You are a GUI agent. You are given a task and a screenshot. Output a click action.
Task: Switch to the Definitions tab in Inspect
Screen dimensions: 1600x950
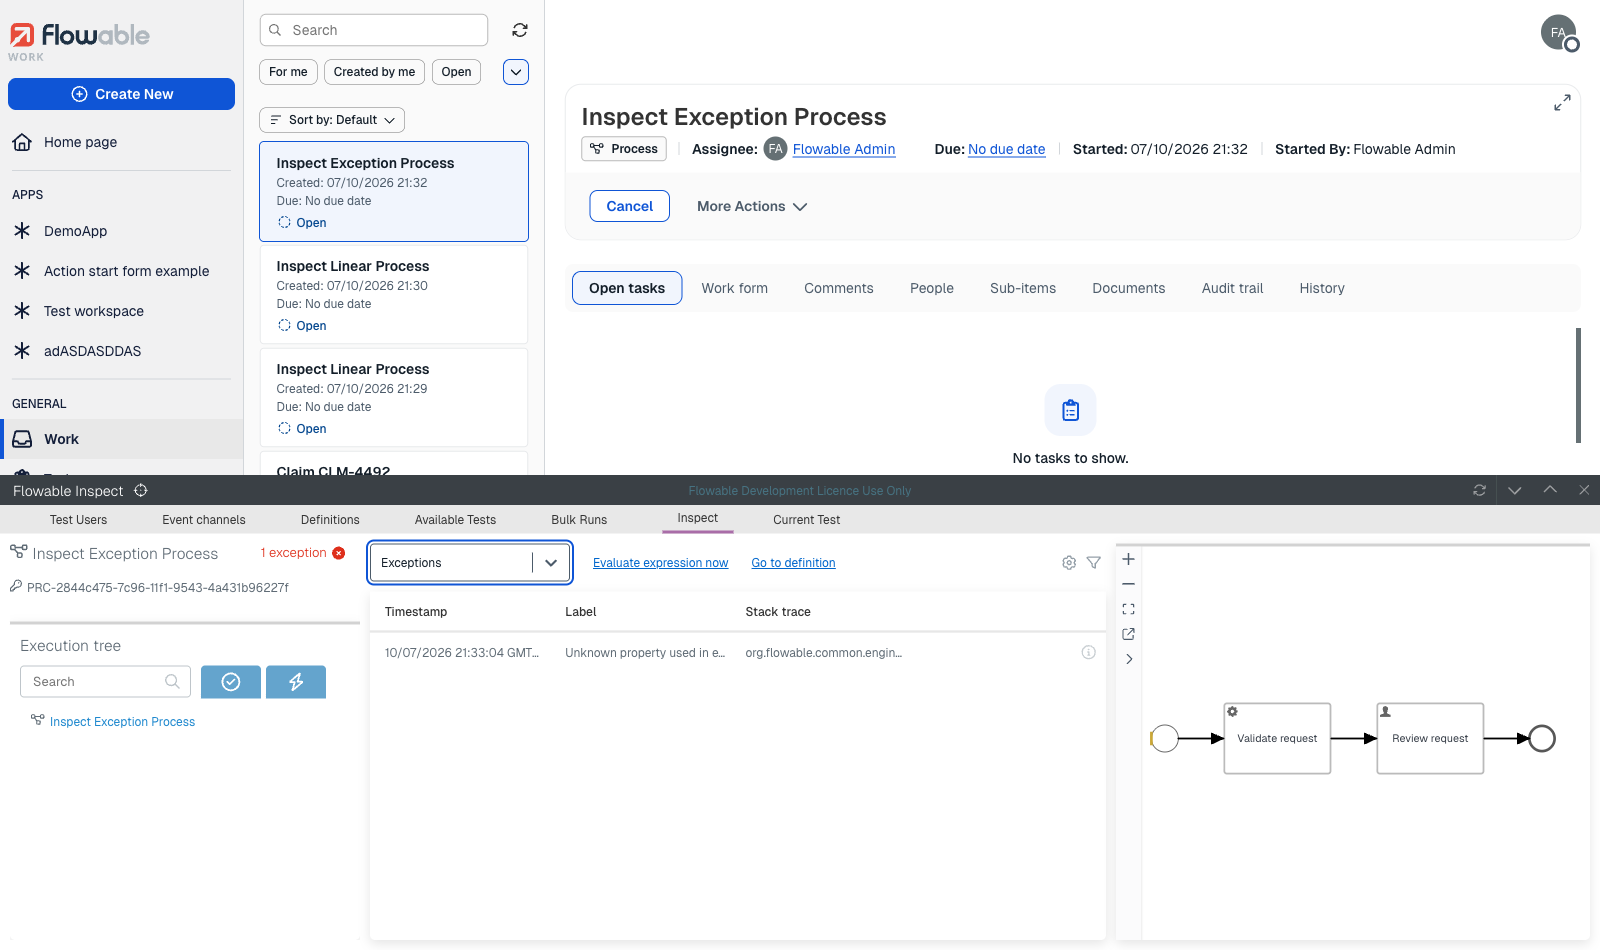point(330,520)
